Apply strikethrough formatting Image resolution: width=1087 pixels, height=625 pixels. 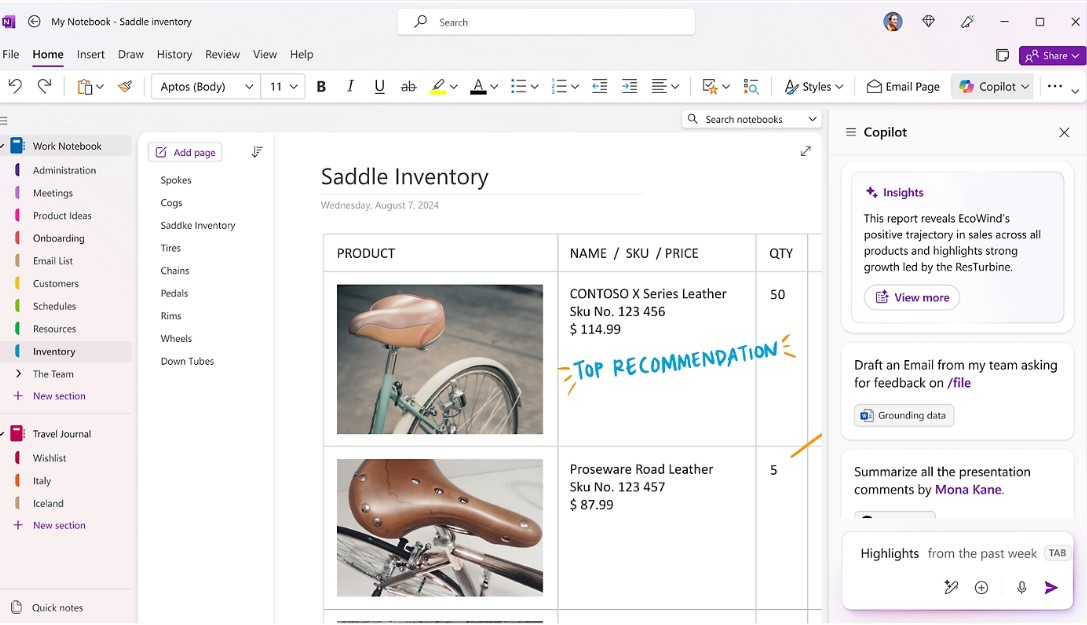pyautogui.click(x=408, y=87)
